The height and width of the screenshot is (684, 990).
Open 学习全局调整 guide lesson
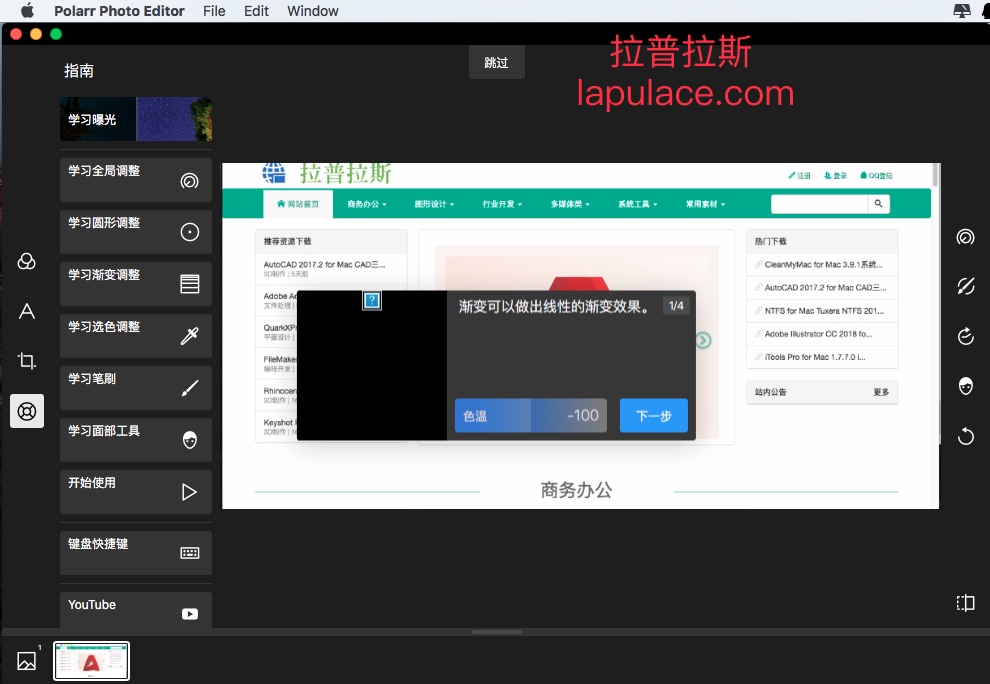pyautogui.click(x=136, y=181)
